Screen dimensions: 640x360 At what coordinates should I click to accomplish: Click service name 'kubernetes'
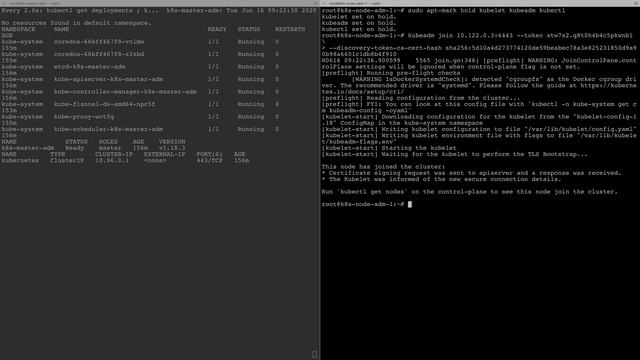tap(20, 161)
